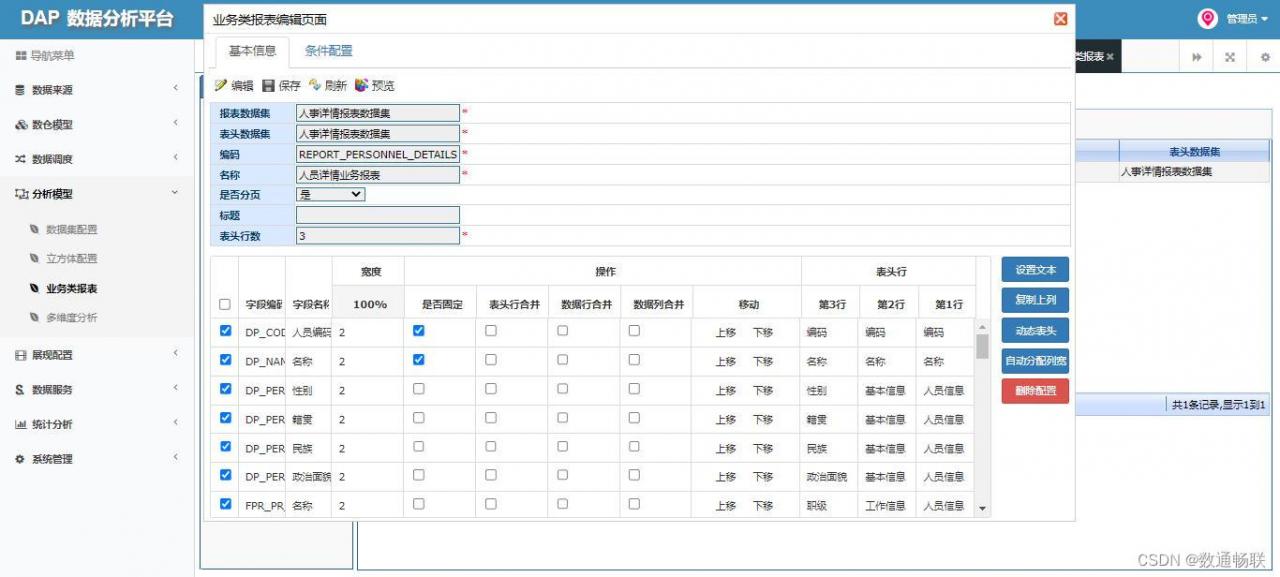Viewport: 1280px width, 577px height.
Task: Click 下移 in the 人员编码 row
Action: [x=763, y=333]
